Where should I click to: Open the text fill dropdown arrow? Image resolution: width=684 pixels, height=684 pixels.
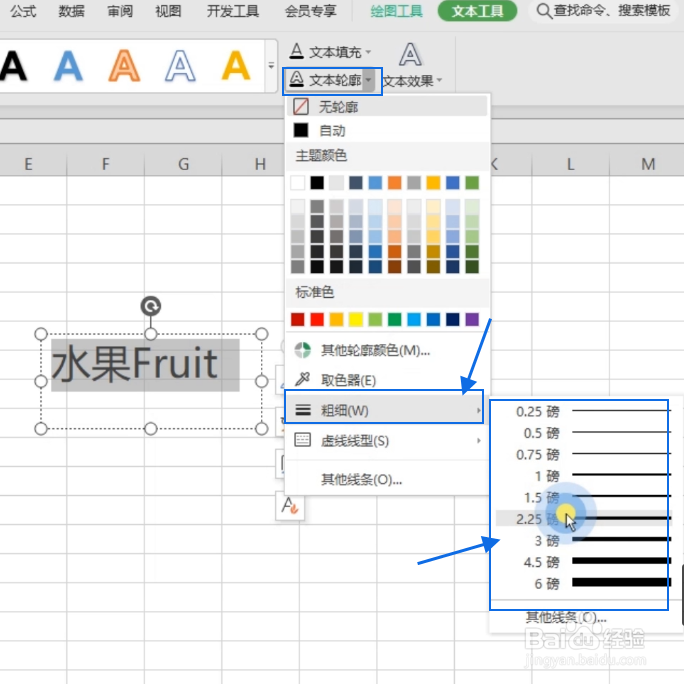(x=369, y=52)
